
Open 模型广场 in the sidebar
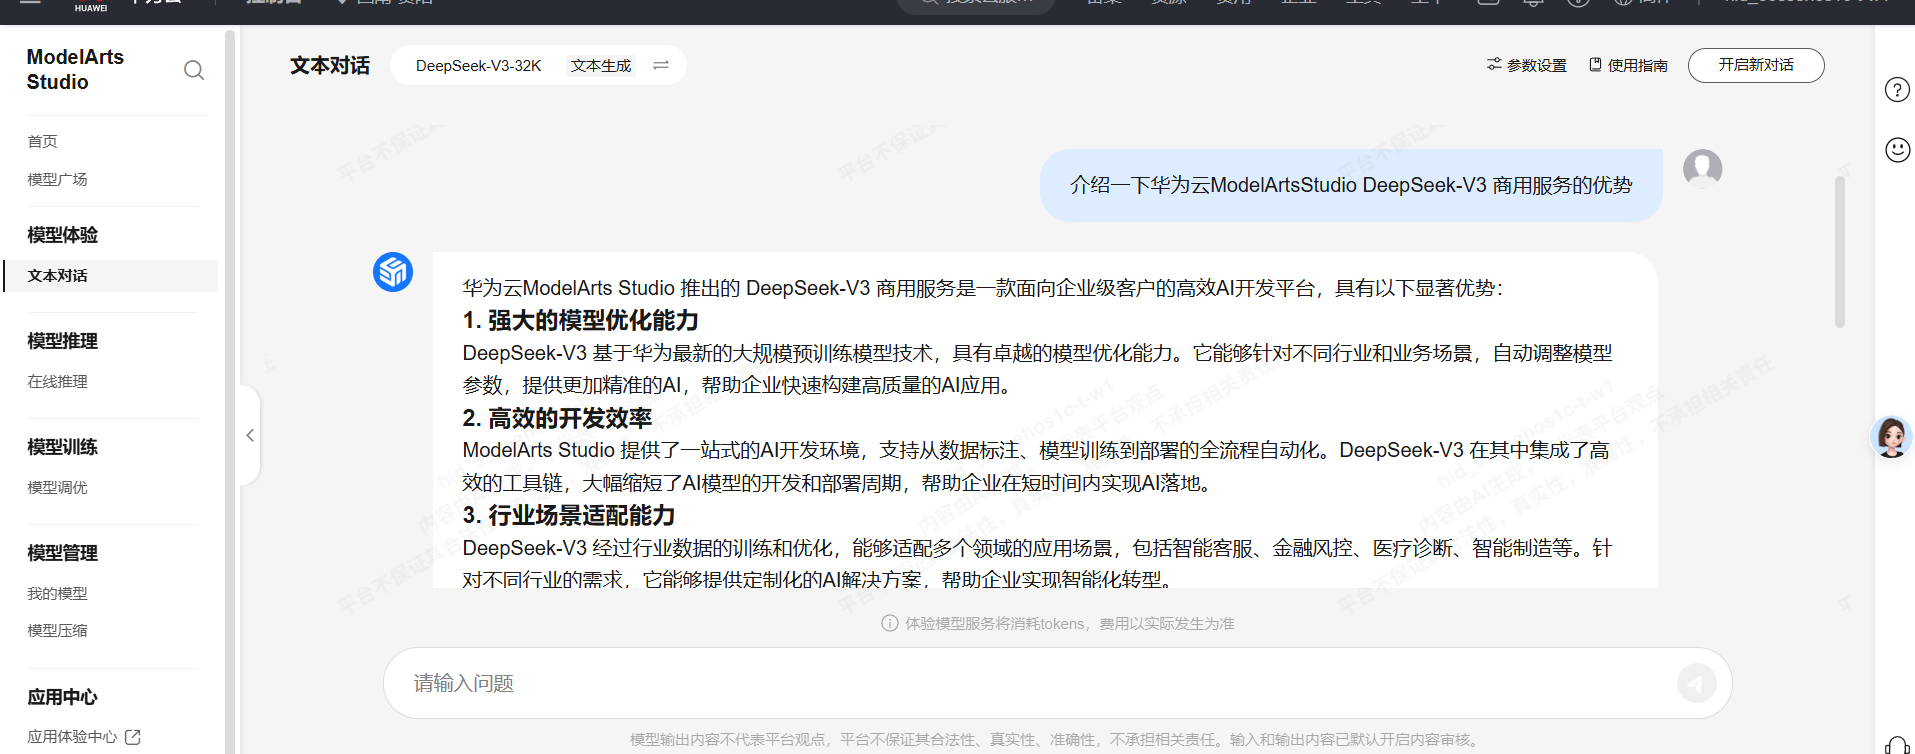[x=58, y=179]
